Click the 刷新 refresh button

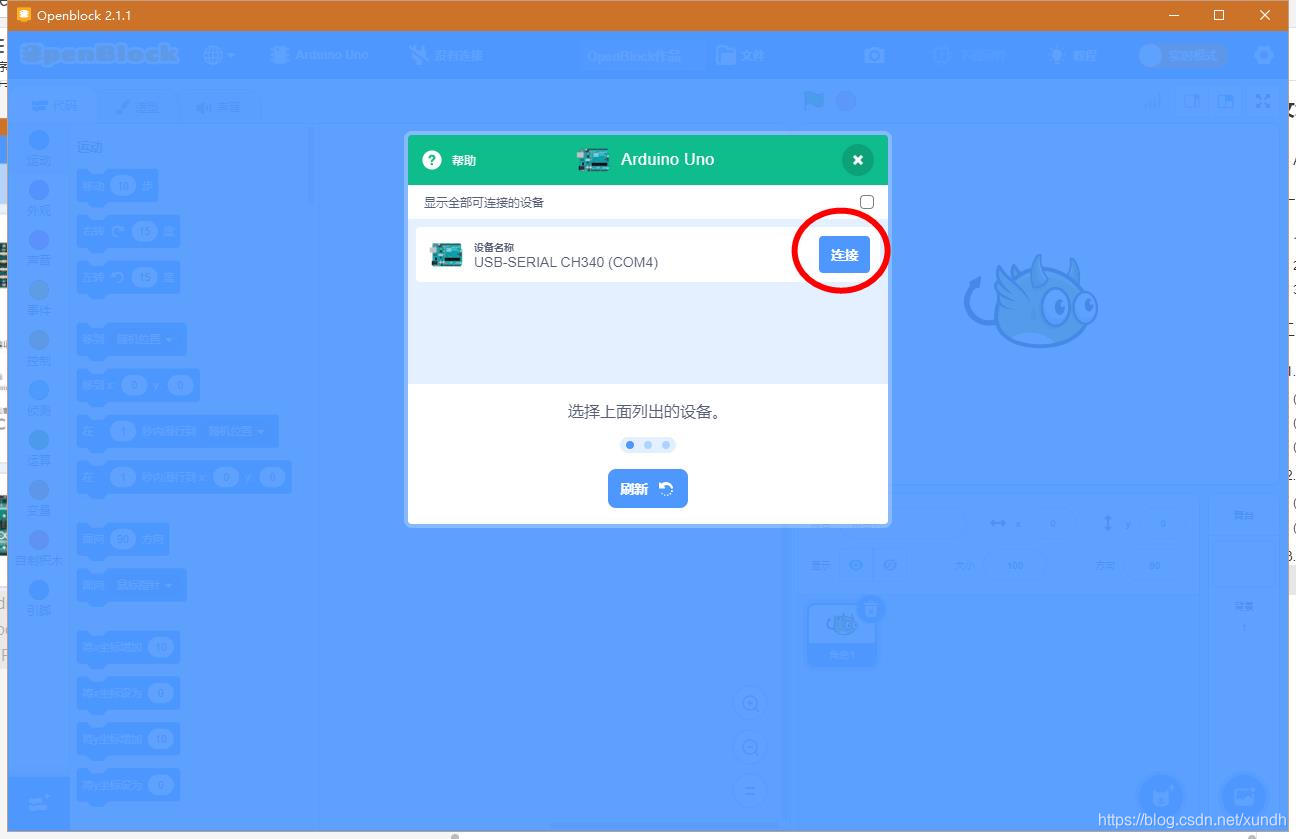pyautogui.click(x=647, y=488)
